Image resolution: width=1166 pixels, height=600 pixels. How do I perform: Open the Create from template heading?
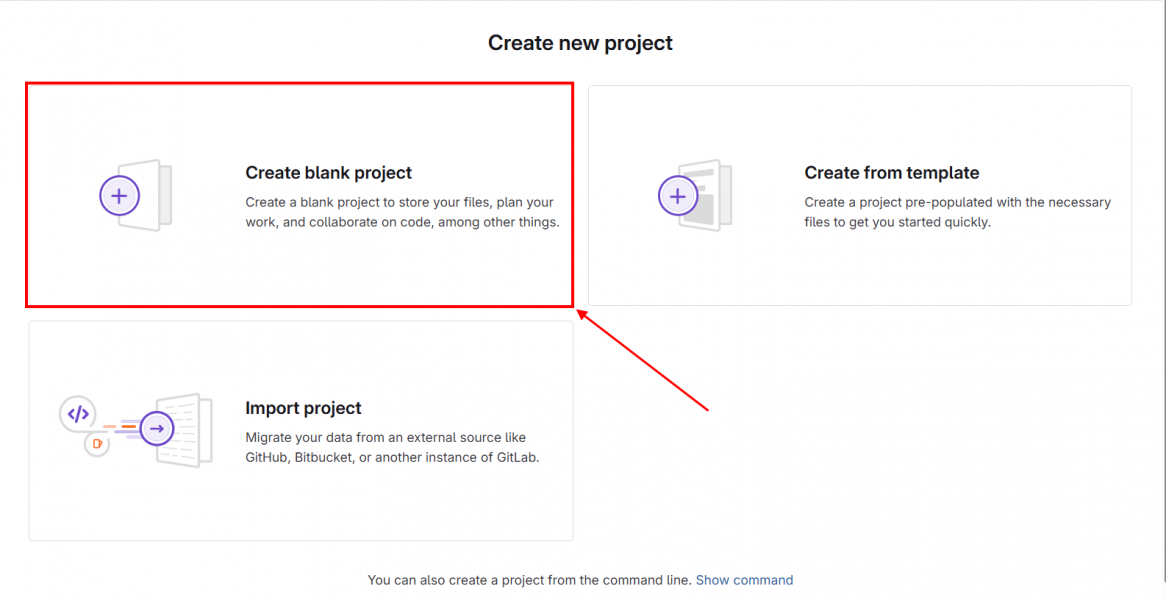tap(892, 173)
